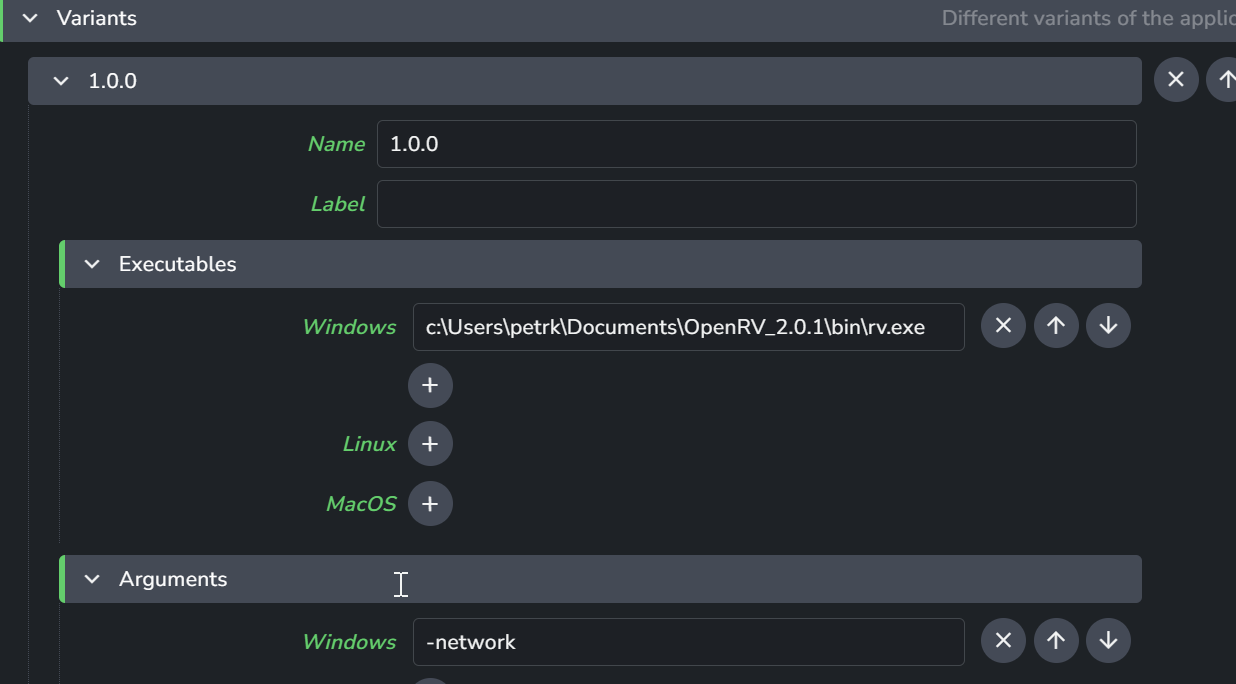Image resolution: width=1236 pixels, height=684 pixels.
Task: Click the MacOS label under Executables
Action: [x=361, y=504]
